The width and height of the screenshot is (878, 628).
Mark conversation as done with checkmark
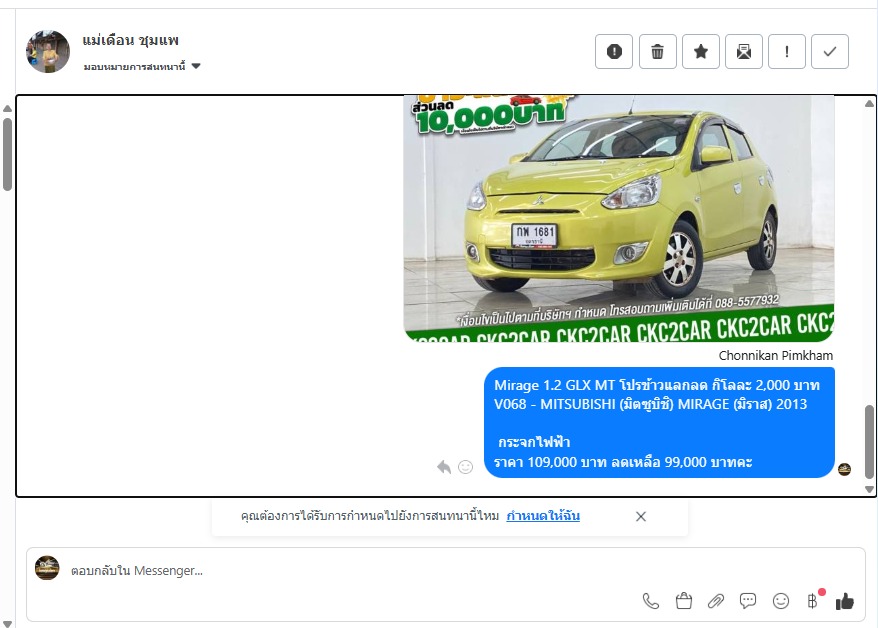point(830,51)
